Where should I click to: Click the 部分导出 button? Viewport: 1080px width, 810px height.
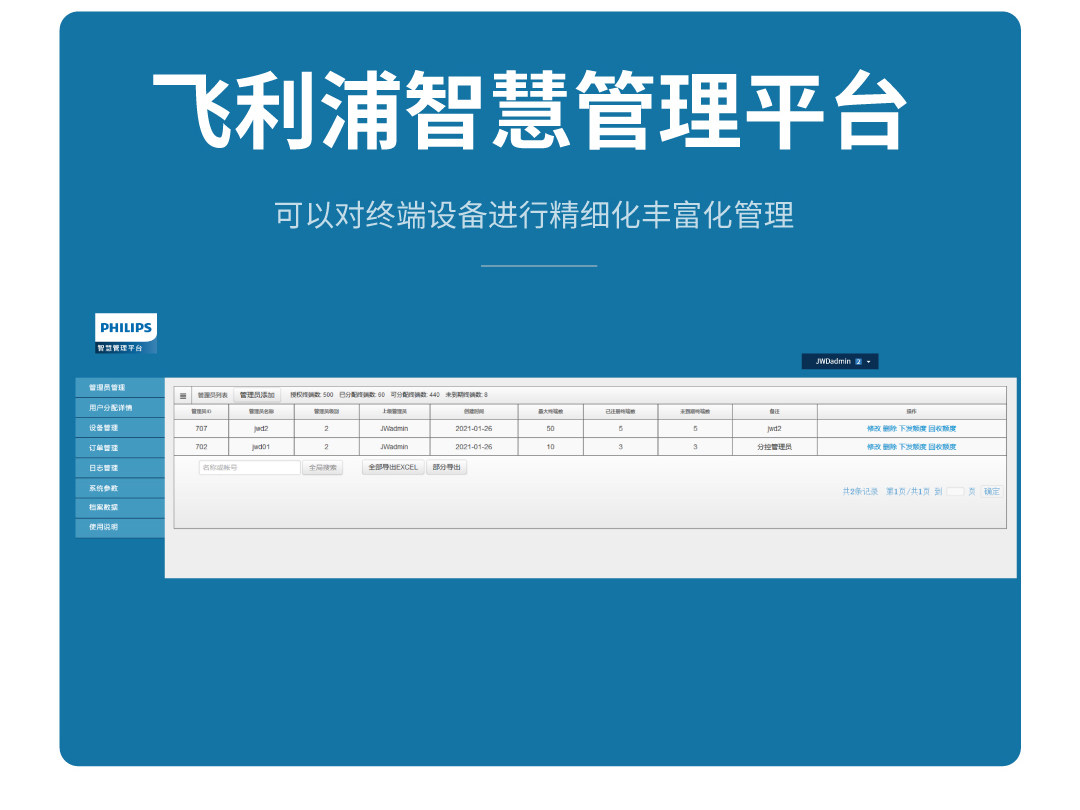[446, 467]
